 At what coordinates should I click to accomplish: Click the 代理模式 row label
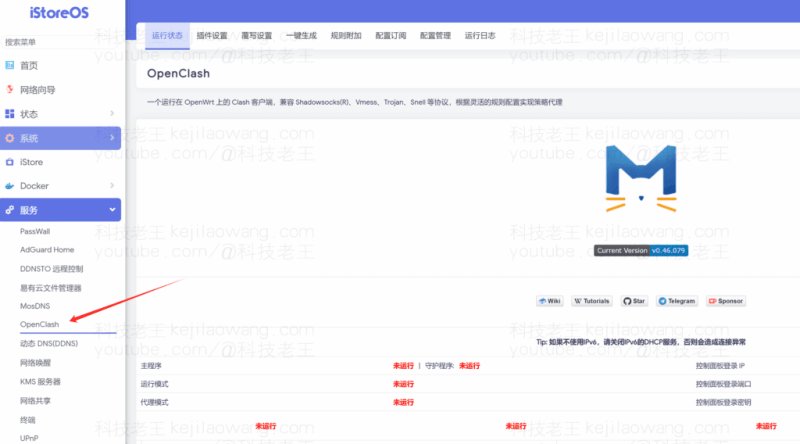click(154, 403)
